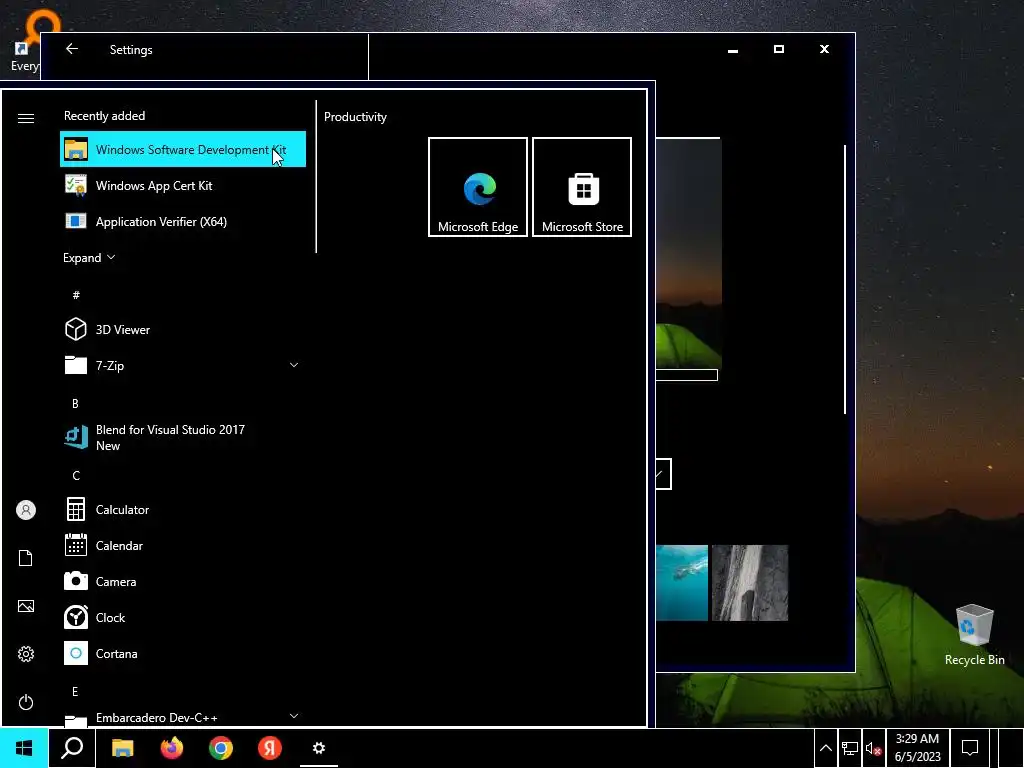The image size is (1024, 768).
Task: Launch Windows Software Development Kit entry
Action: tap(183, 150)
